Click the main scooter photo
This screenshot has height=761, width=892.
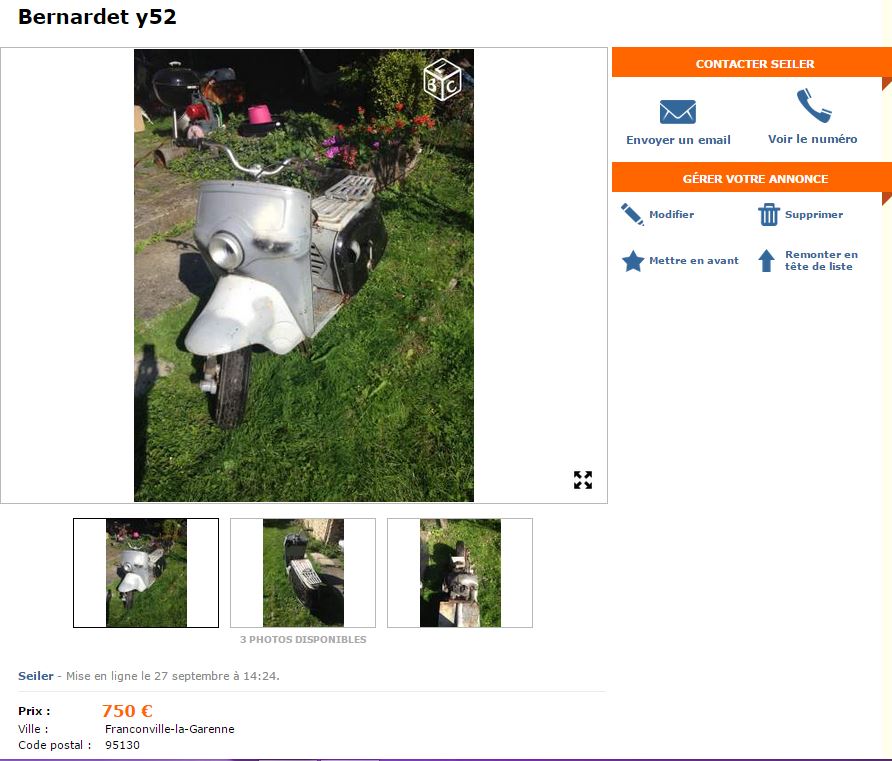(304, 275)
